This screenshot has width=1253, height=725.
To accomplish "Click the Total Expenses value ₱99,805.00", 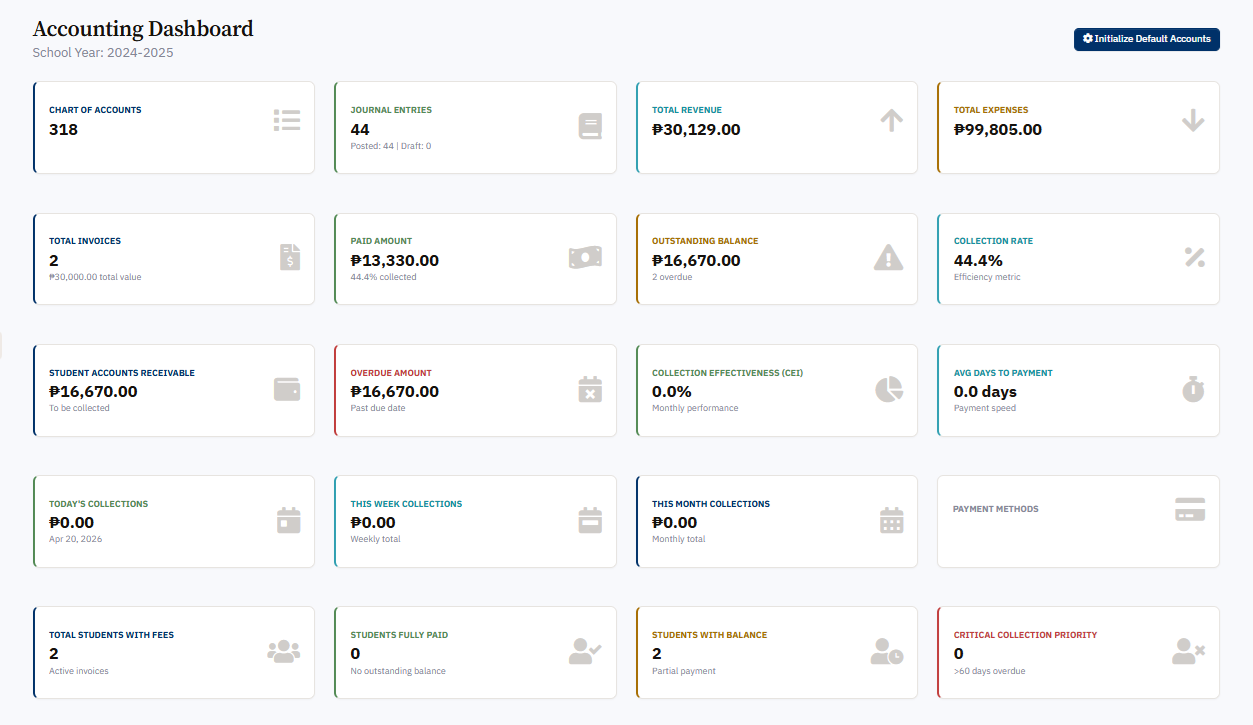I will (x=998, y=129).
